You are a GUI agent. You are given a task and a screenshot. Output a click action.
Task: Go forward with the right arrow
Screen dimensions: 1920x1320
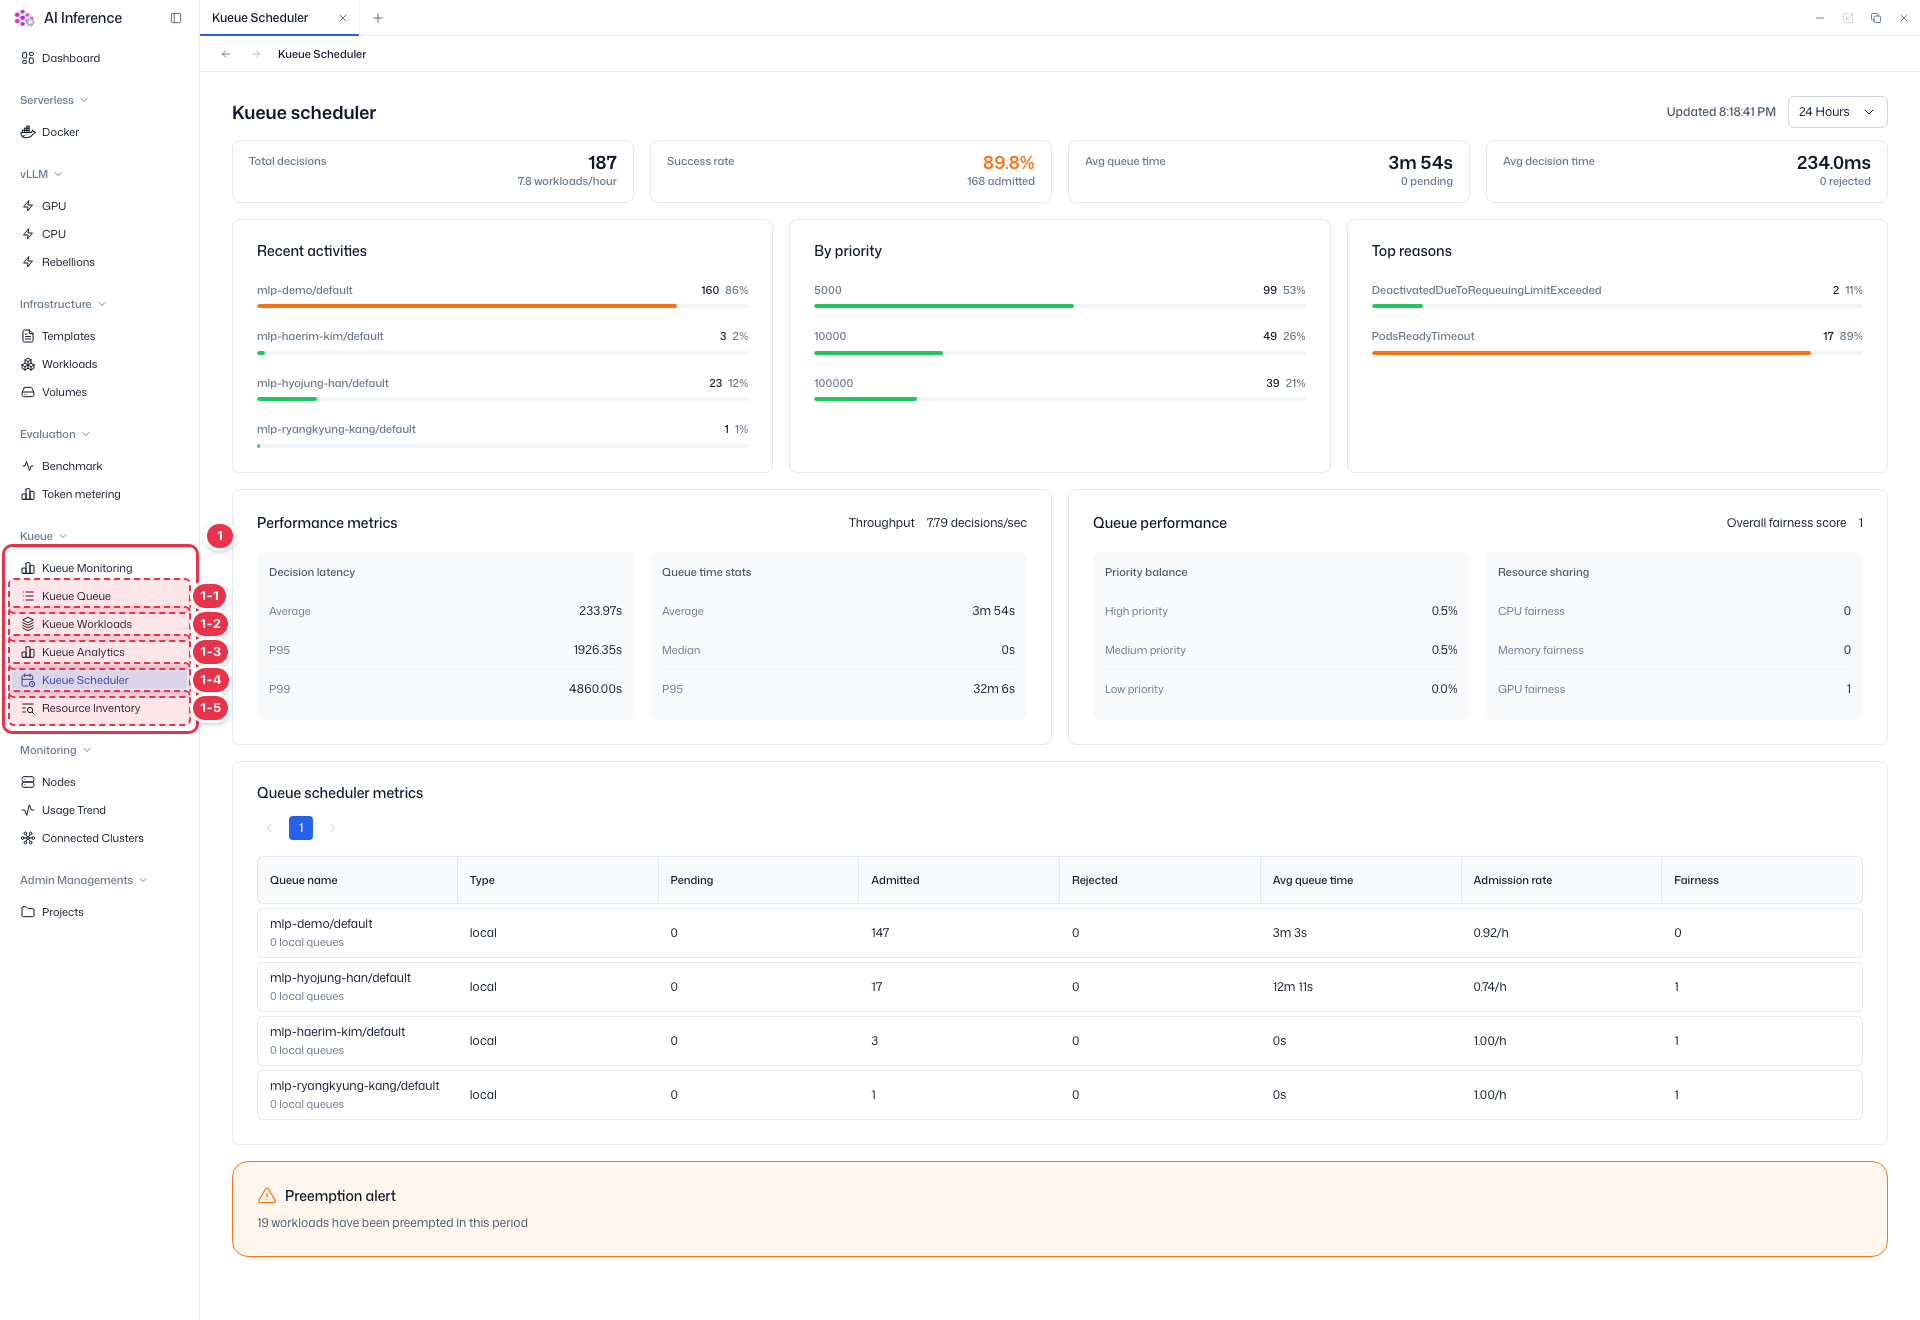point(256,54)
